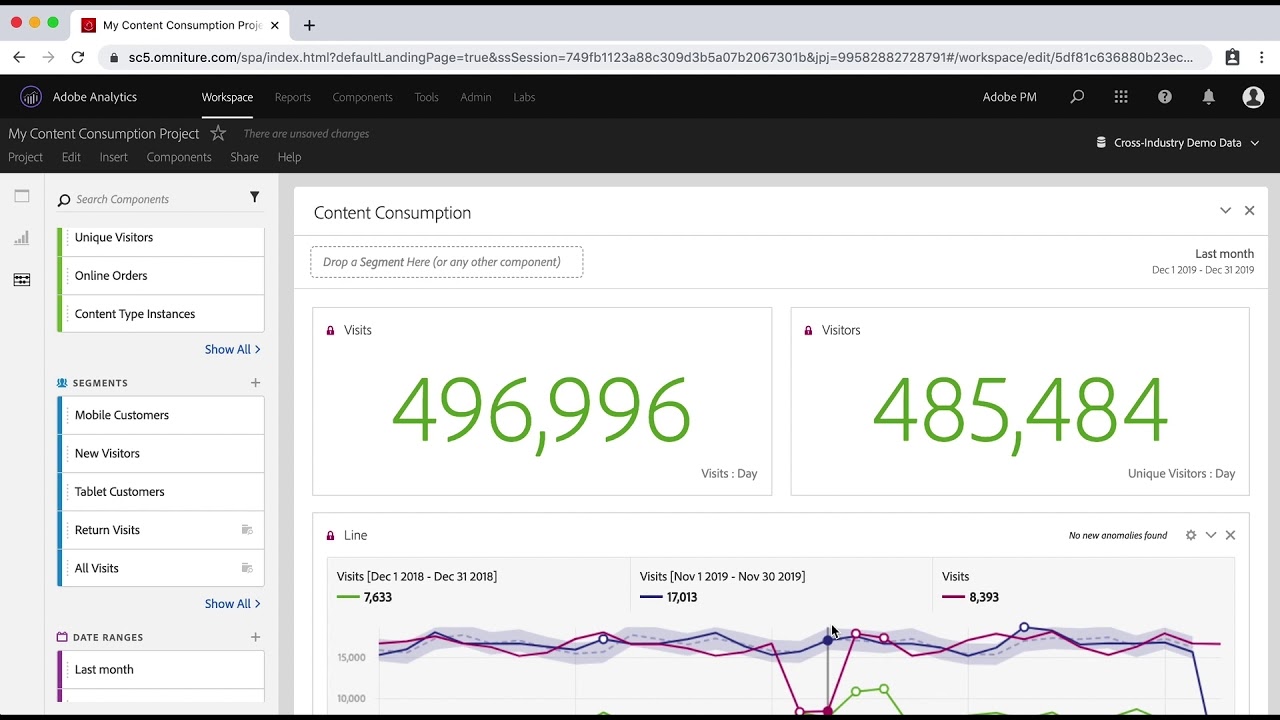
Task: Show all metrics under Content Type Instances
Action: tap(232, 349)
